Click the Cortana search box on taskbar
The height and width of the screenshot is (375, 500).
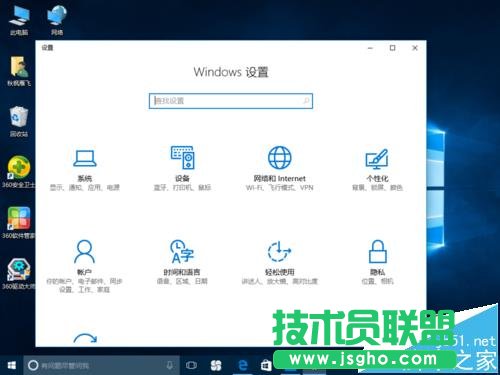[101, 365]
